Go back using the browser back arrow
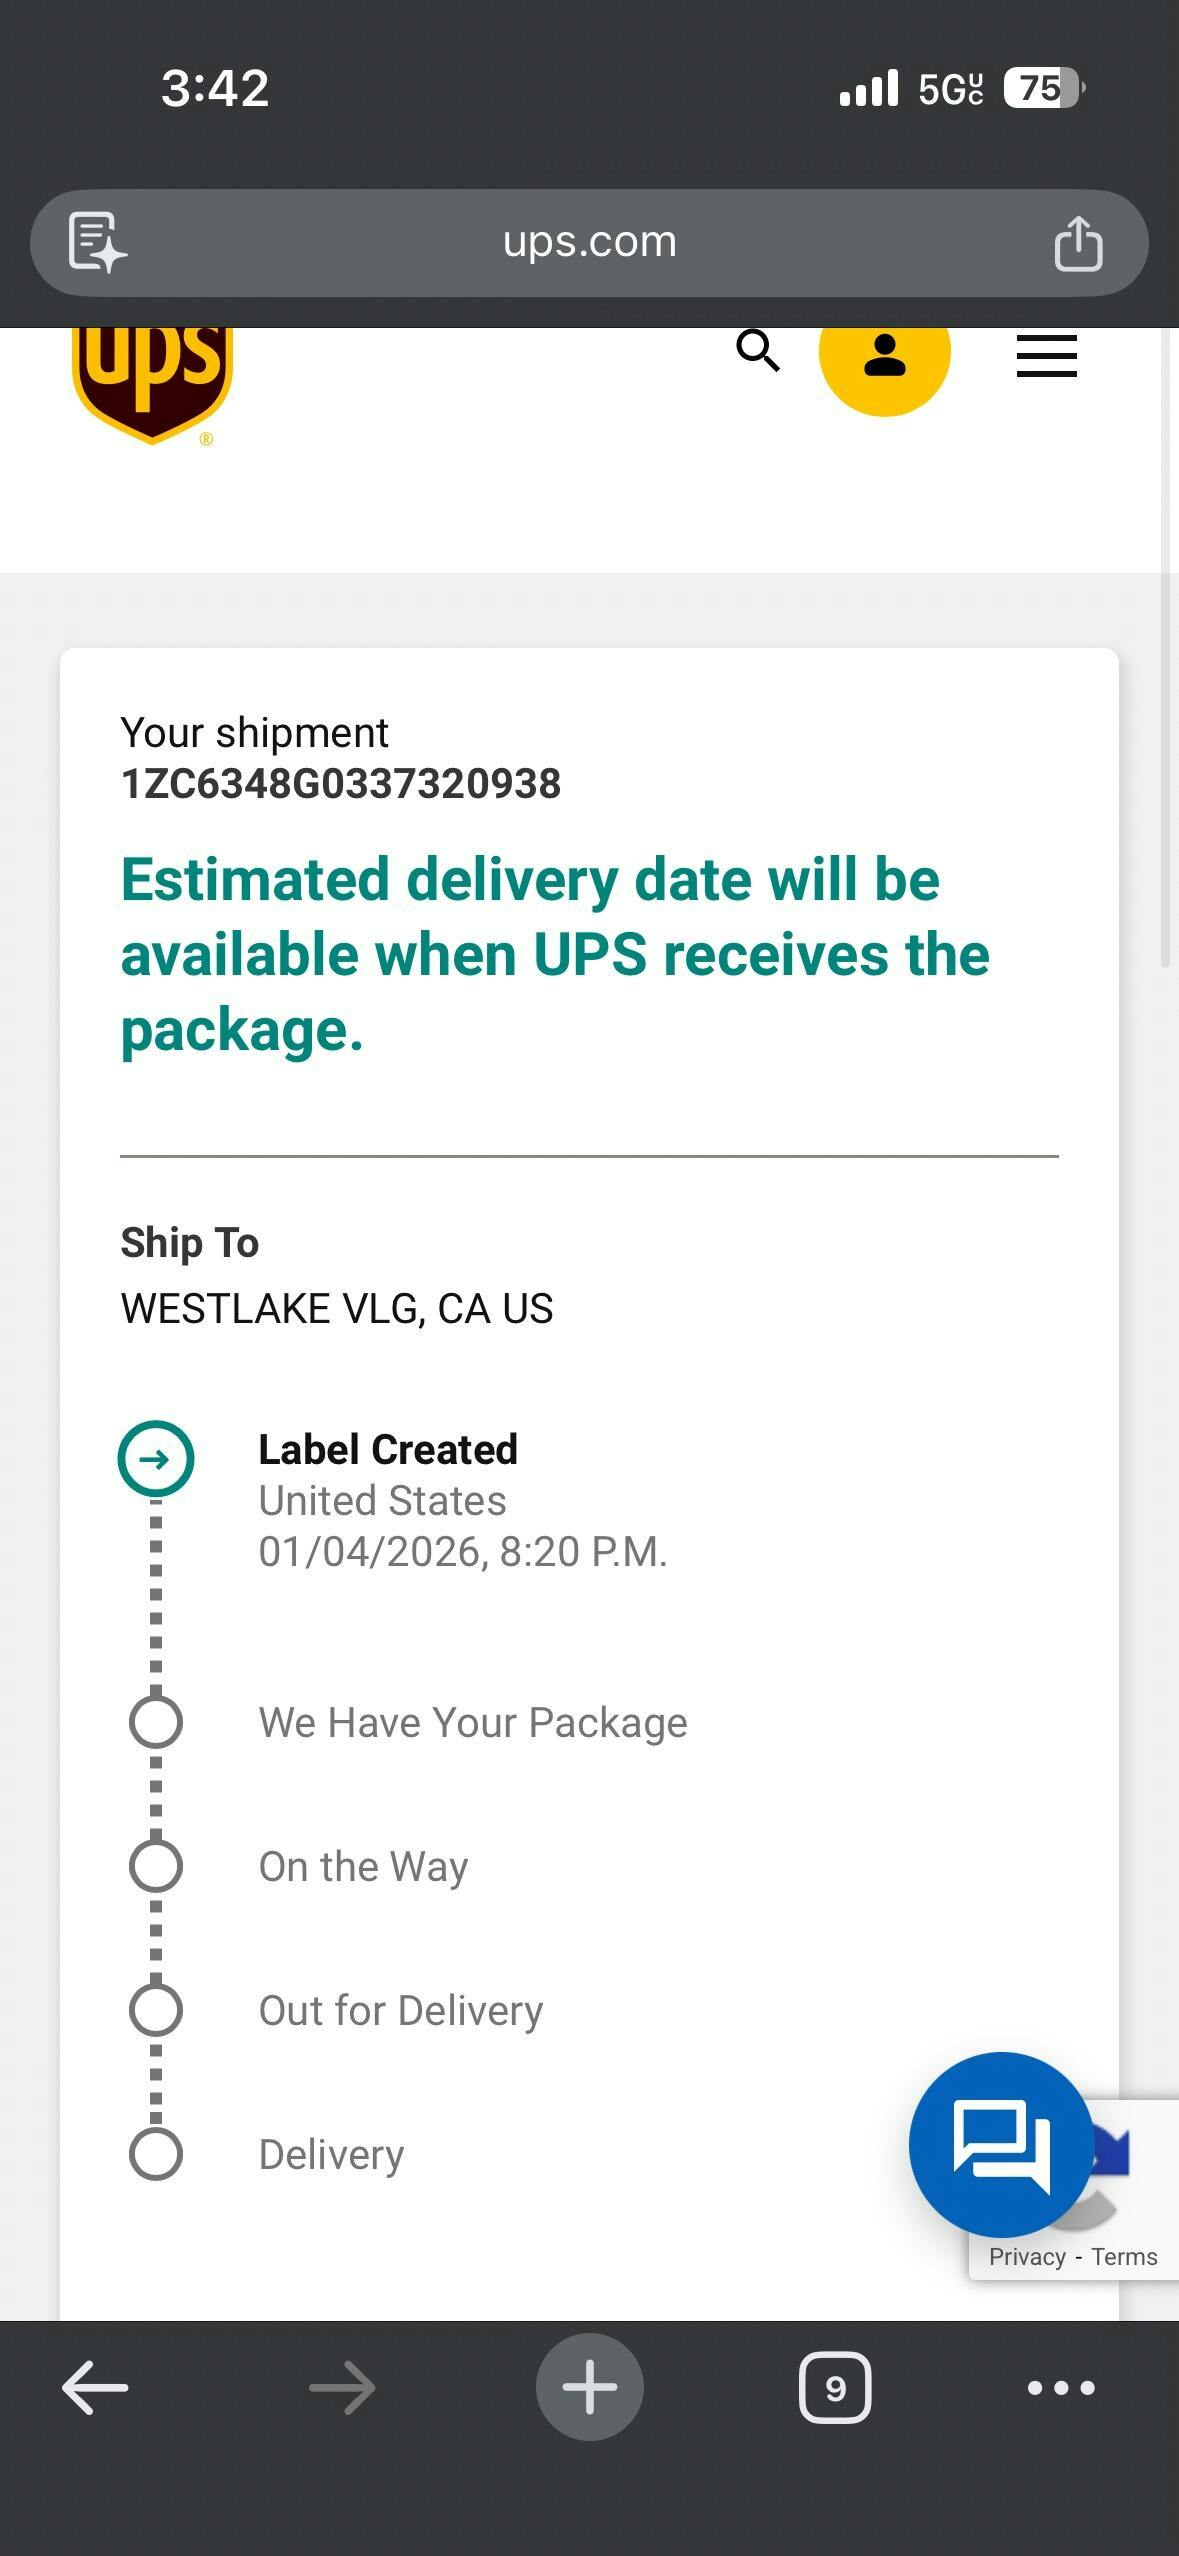This screenshot has width=1179, height=2556. point(95,2387)
